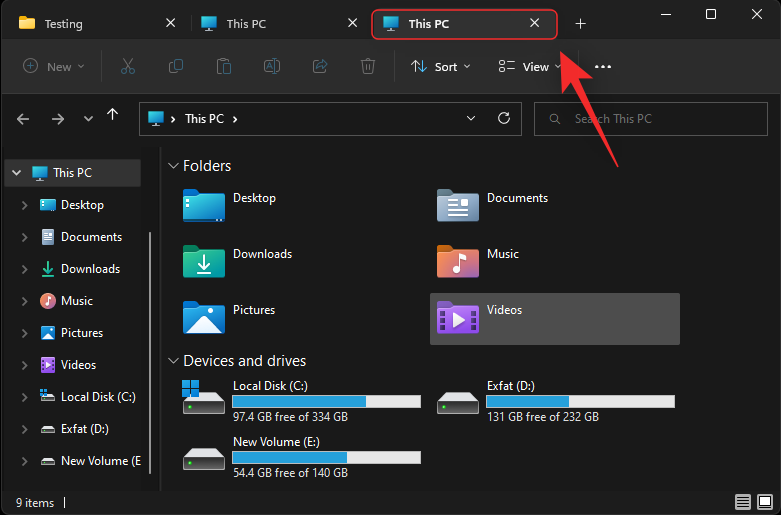Go up one level with up arrow
Screen dimensions: 781x515
(x=113, y=115)
